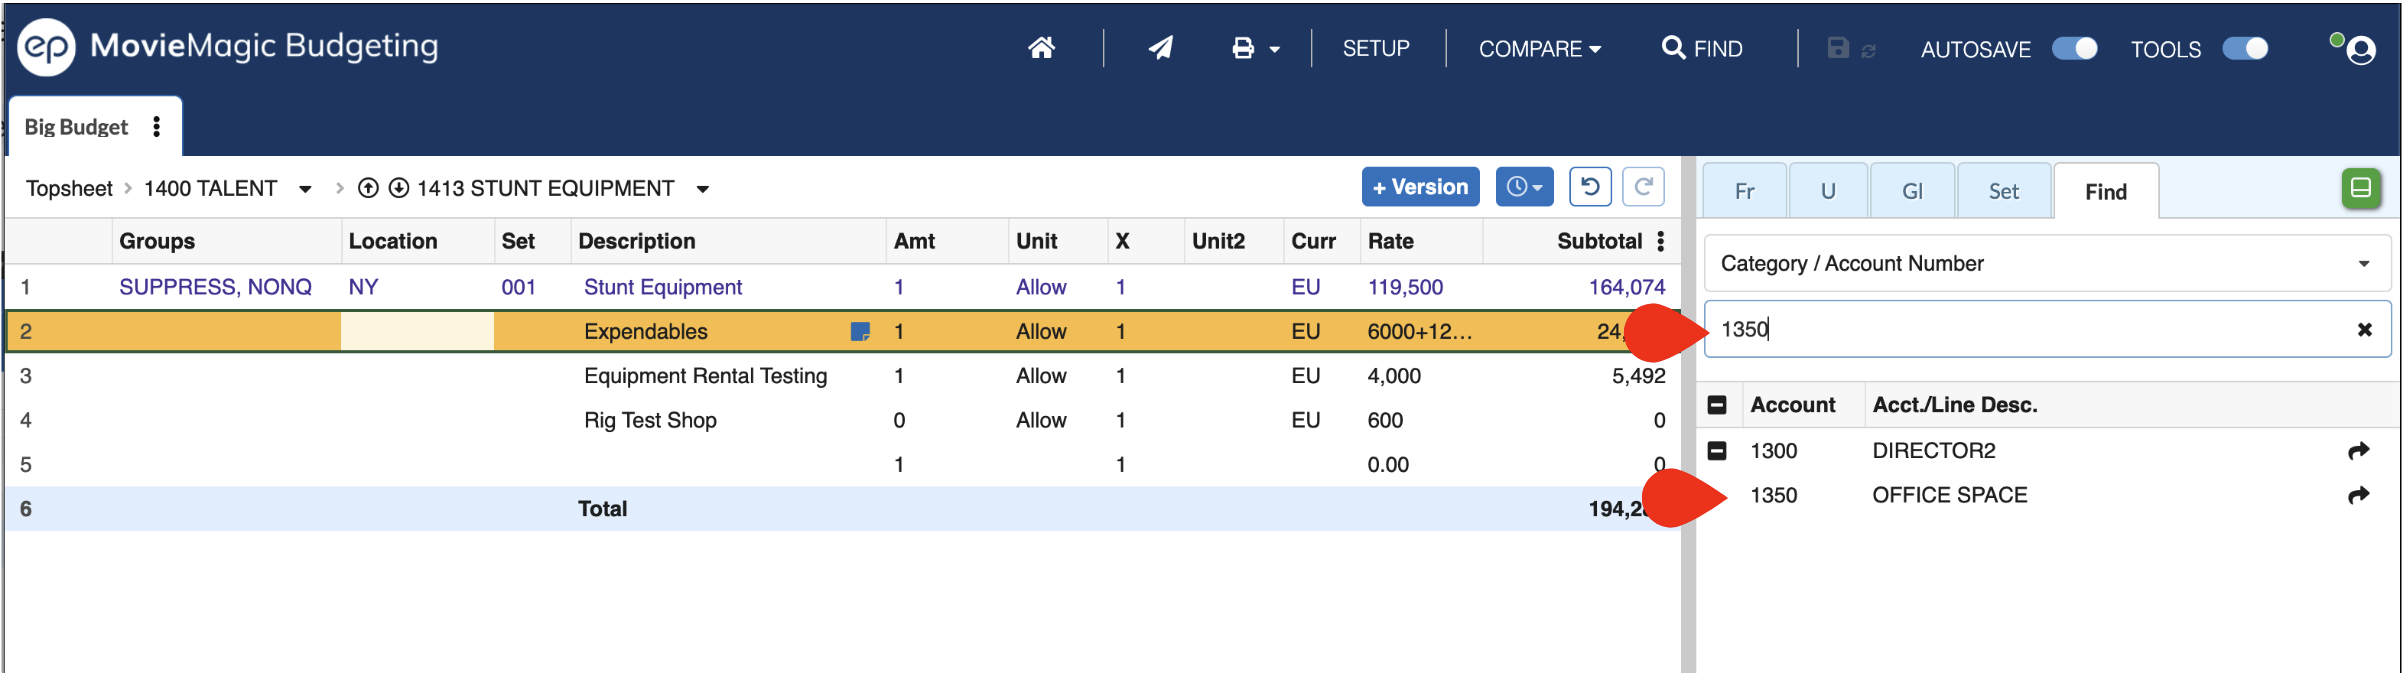Open Category / Account Number dropdown
Image resolution: width=2406 pixels, height=678 pixels.
coord(2046,263)
